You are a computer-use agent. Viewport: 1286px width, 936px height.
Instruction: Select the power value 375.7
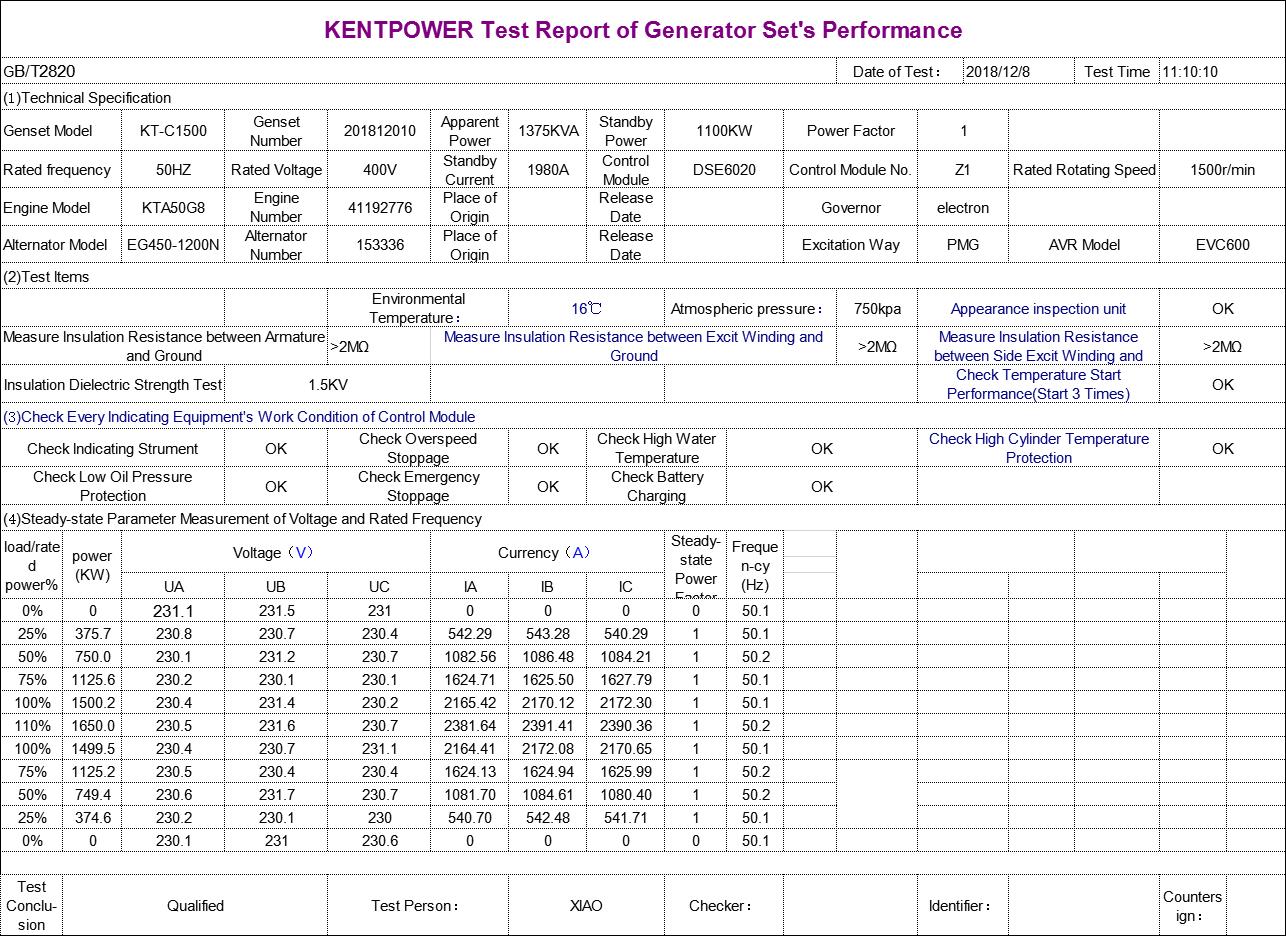(92, 634)
